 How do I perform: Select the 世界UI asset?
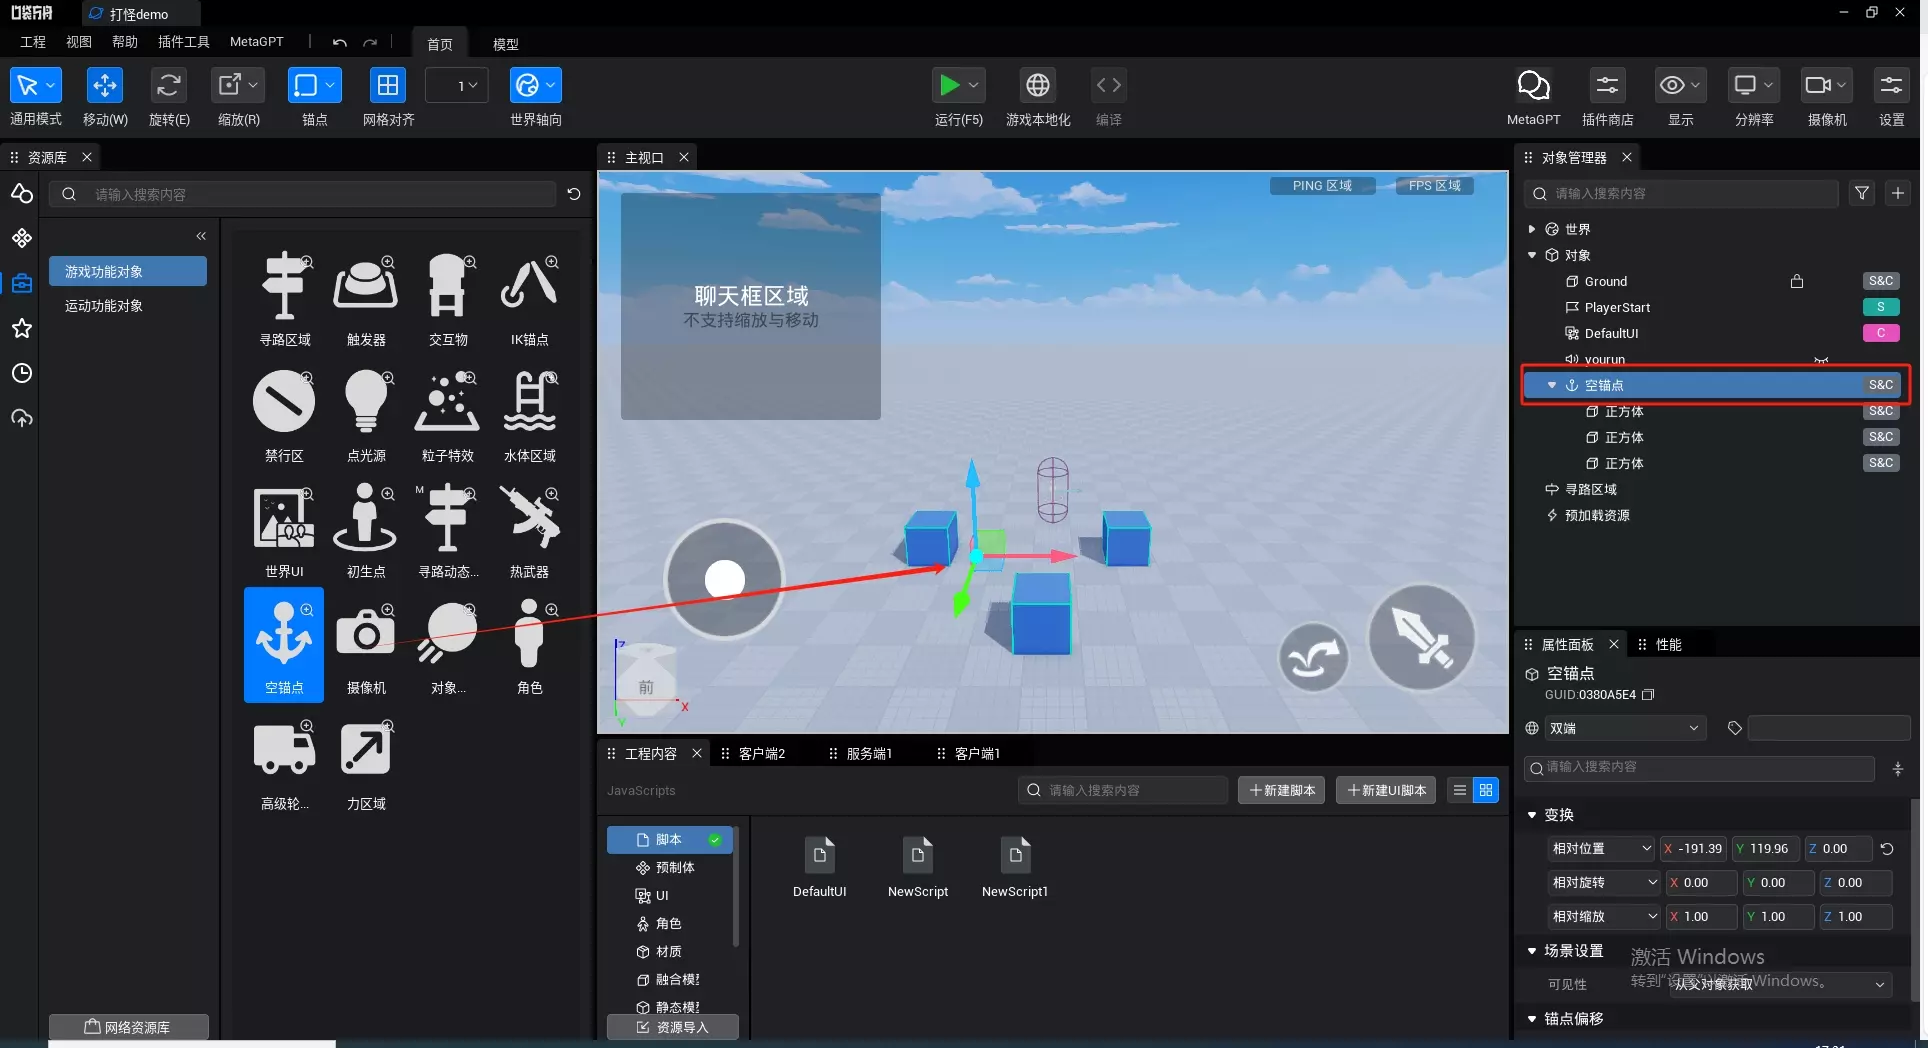(x=285, y=530)
